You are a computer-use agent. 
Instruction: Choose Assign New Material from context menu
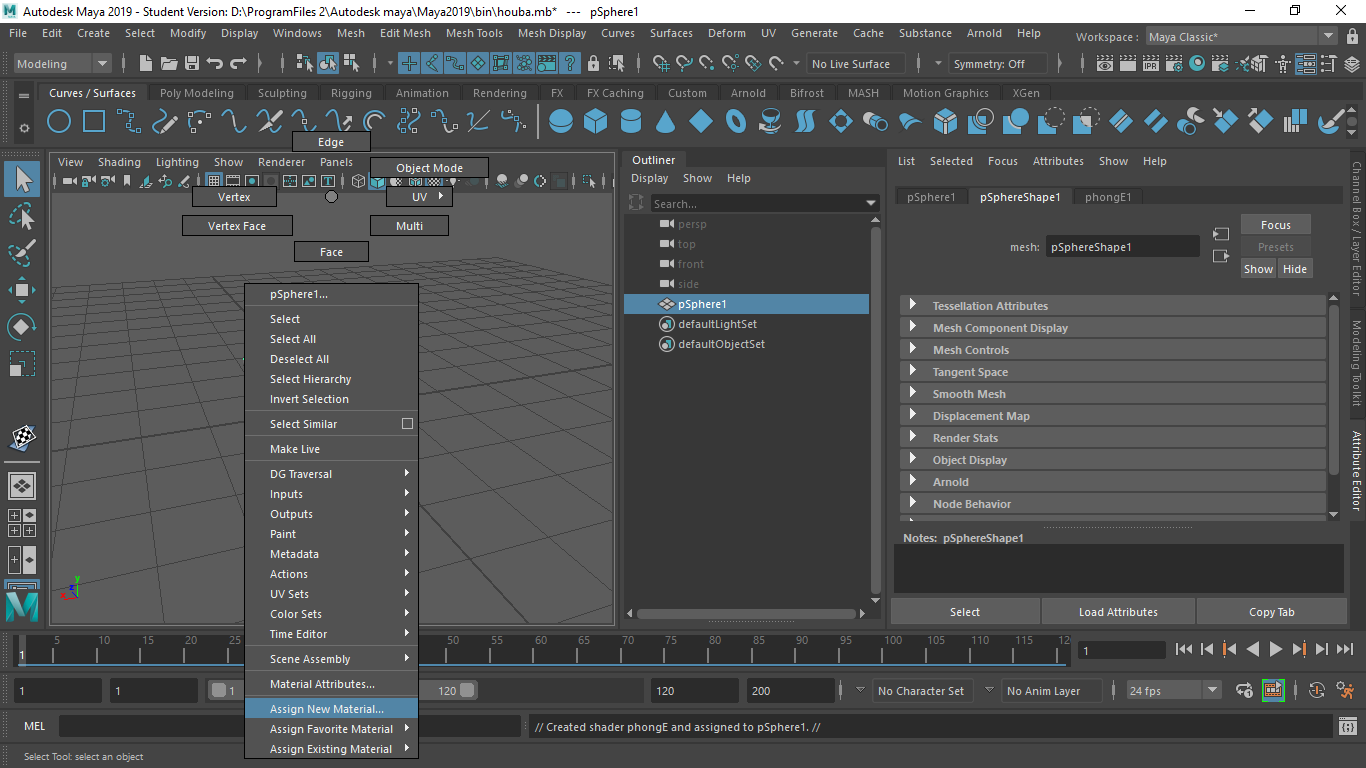pos(331,709)
